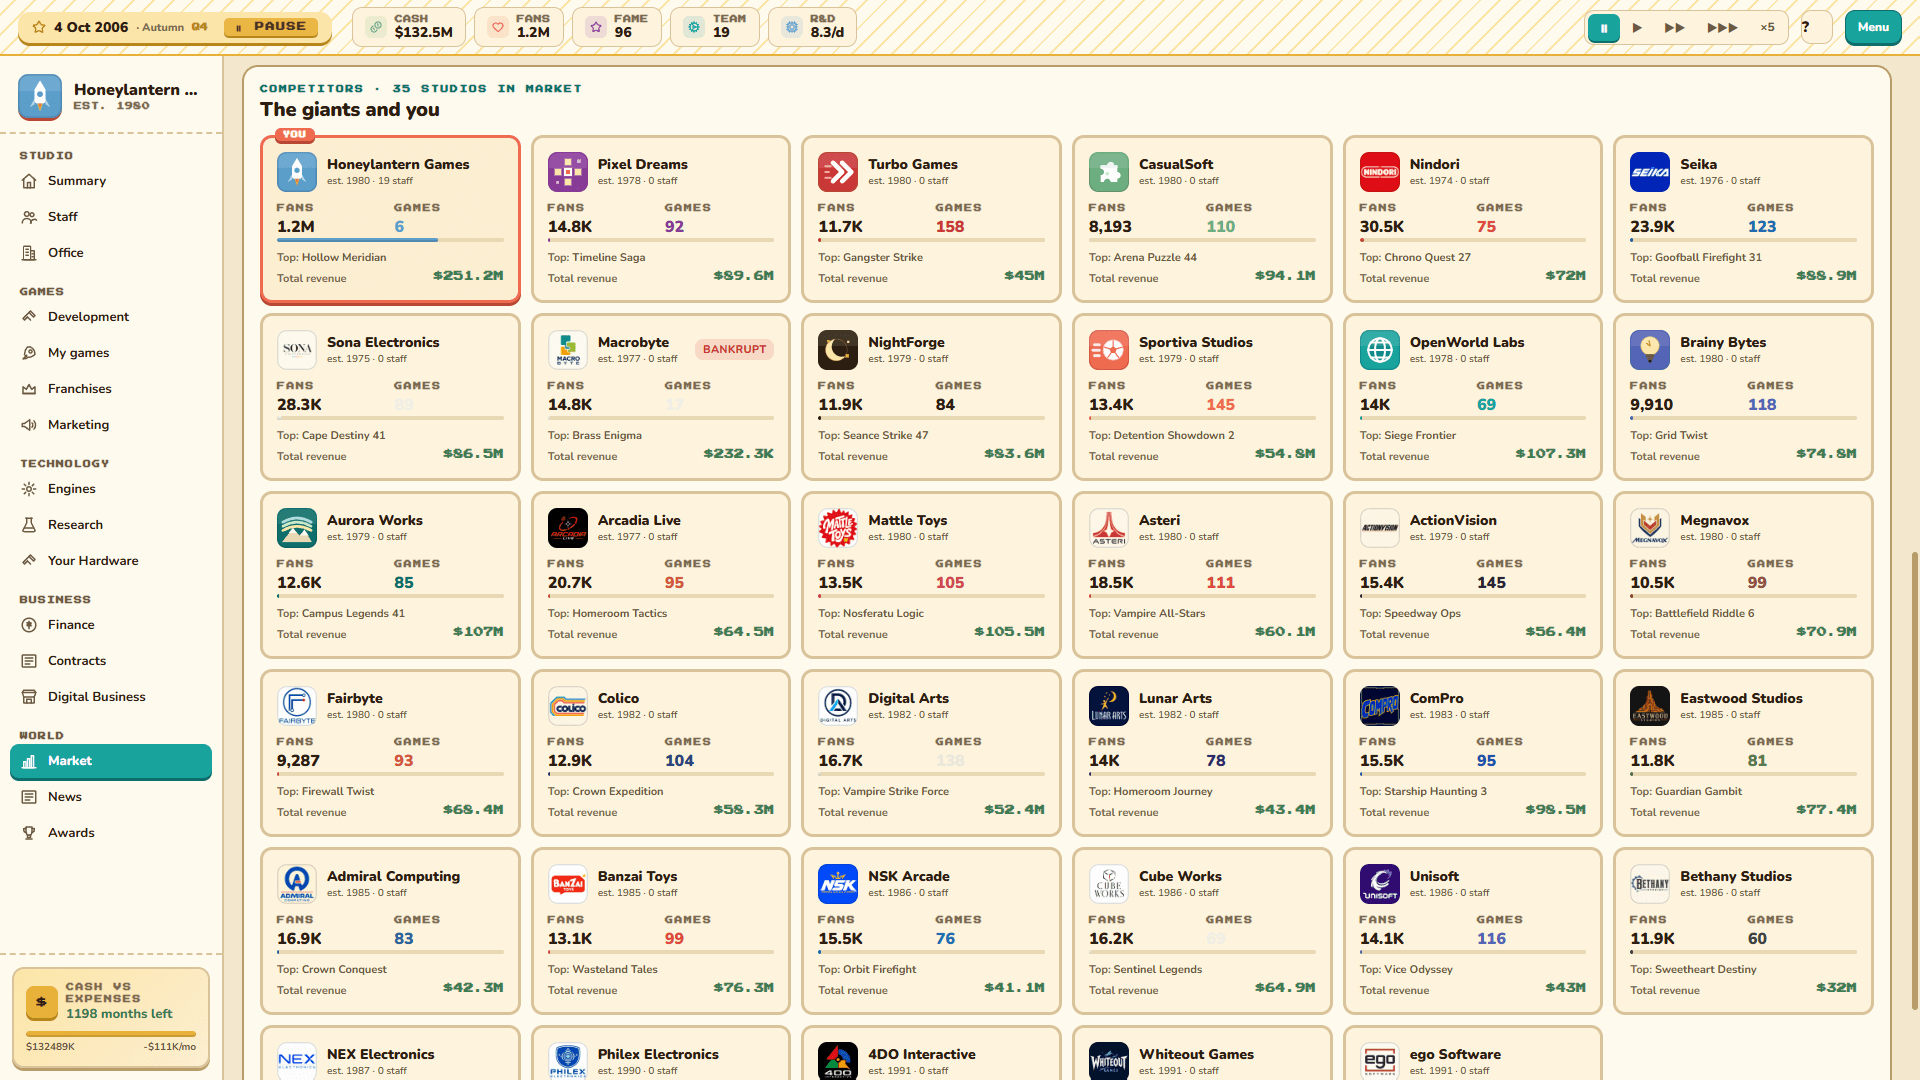Image resolution: width=1920 pixels, height=1080 pixels.
Task: Click the OpenWorld Labs globe icon
Action: (x=1380, y=350)
